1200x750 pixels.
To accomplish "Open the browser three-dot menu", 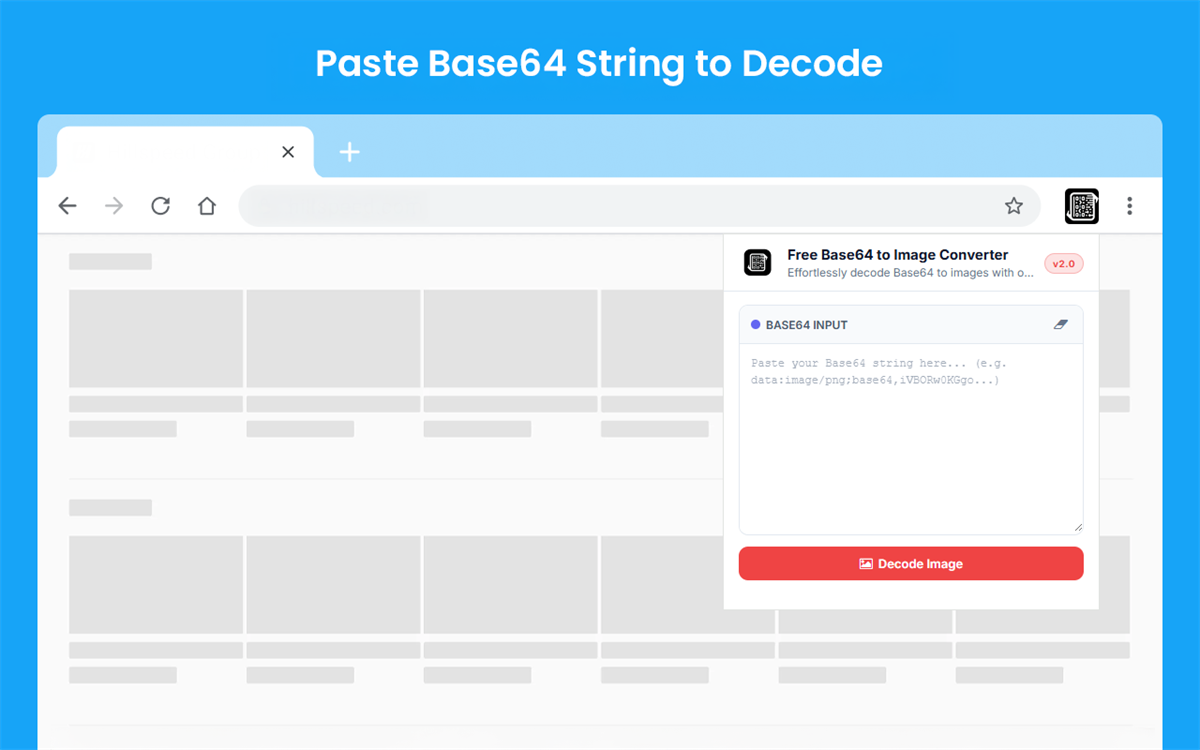I will point(1129,206).
